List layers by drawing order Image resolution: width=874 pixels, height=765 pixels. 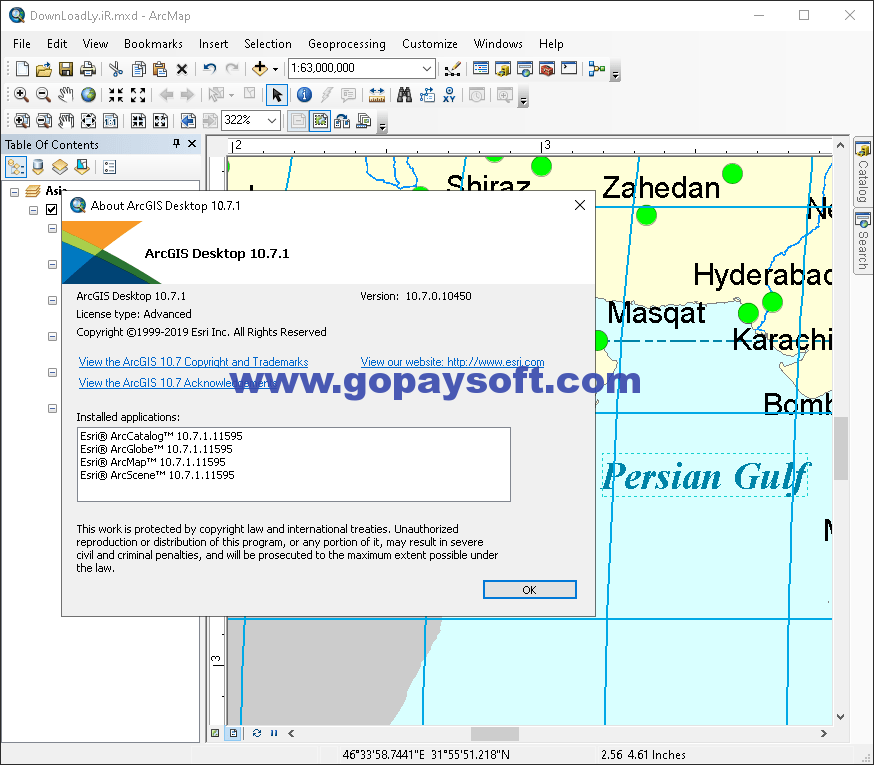click(16, 167)
